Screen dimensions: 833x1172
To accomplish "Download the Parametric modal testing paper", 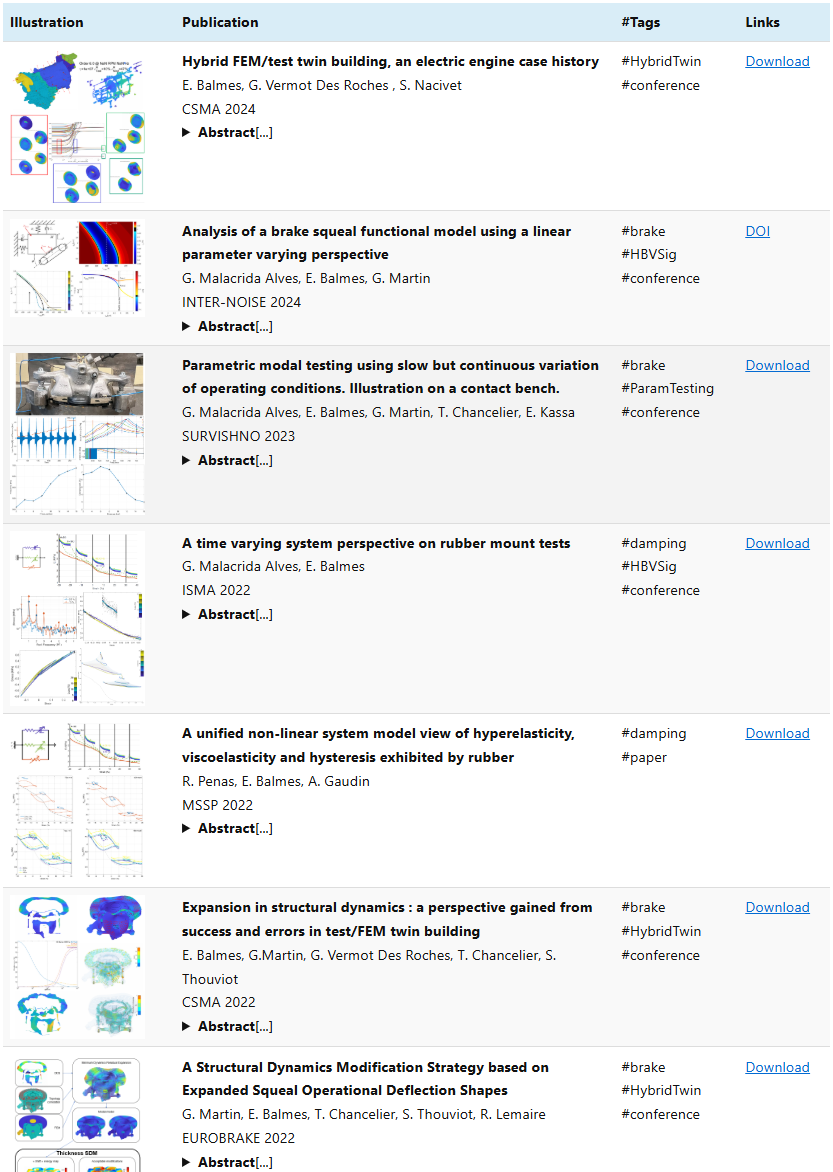I will point(777,364).
